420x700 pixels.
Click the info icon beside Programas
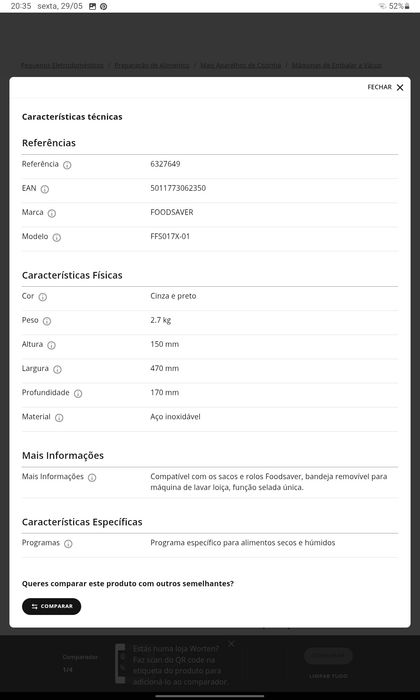(68, 544)
